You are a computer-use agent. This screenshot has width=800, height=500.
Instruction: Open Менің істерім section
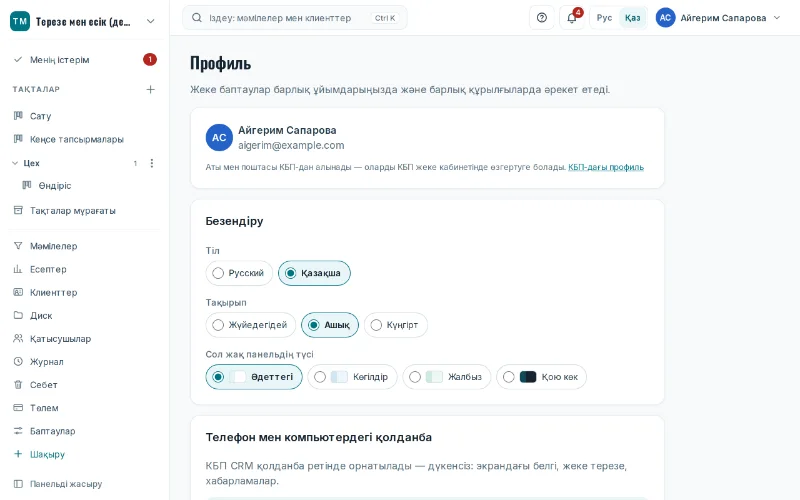pos(85,60)
